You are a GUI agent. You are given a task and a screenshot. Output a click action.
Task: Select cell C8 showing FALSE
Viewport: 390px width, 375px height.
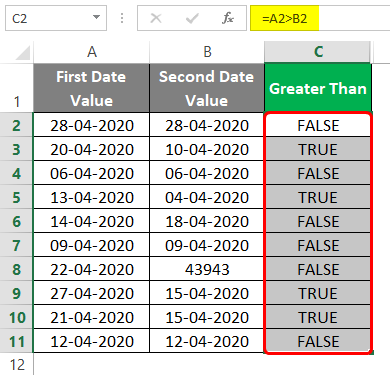pyautogui.click(x=318, y=269)
